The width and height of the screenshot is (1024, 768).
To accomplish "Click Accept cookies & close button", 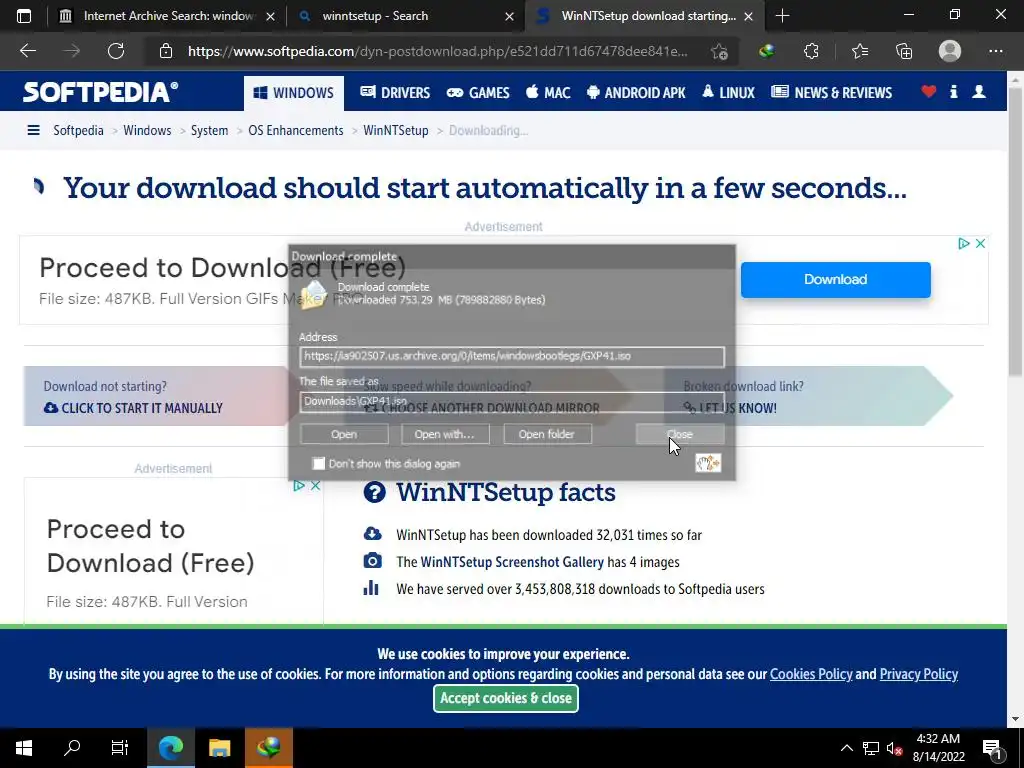I will [x=505, y=698].
